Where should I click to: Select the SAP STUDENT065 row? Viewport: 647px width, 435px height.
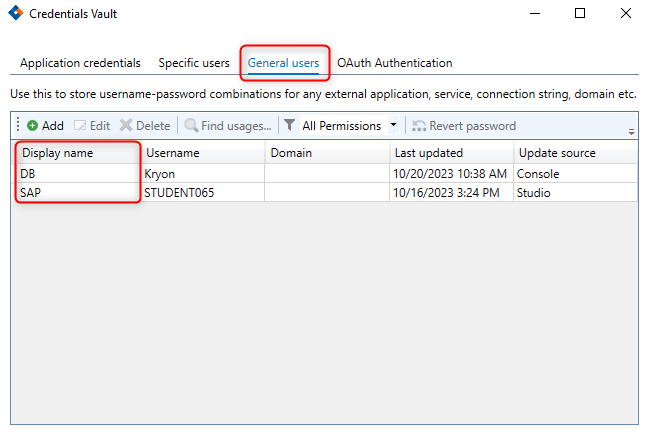[x=76, y=192]
